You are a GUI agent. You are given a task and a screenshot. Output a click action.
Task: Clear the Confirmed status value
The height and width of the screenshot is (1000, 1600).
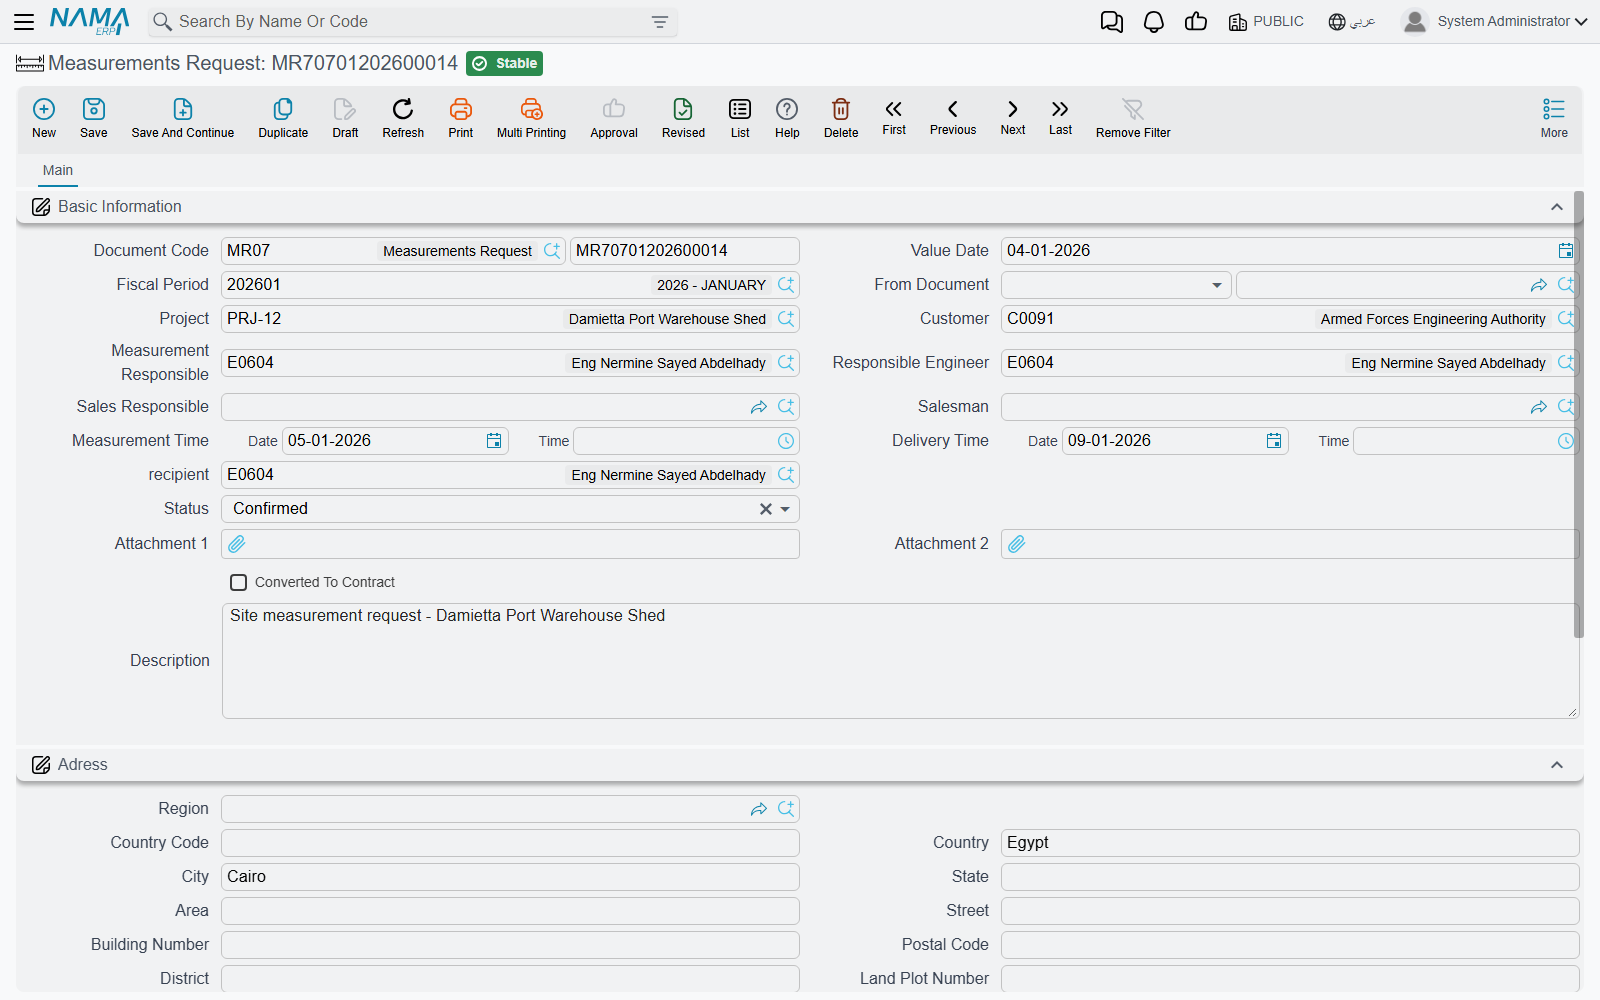point(766,509)
